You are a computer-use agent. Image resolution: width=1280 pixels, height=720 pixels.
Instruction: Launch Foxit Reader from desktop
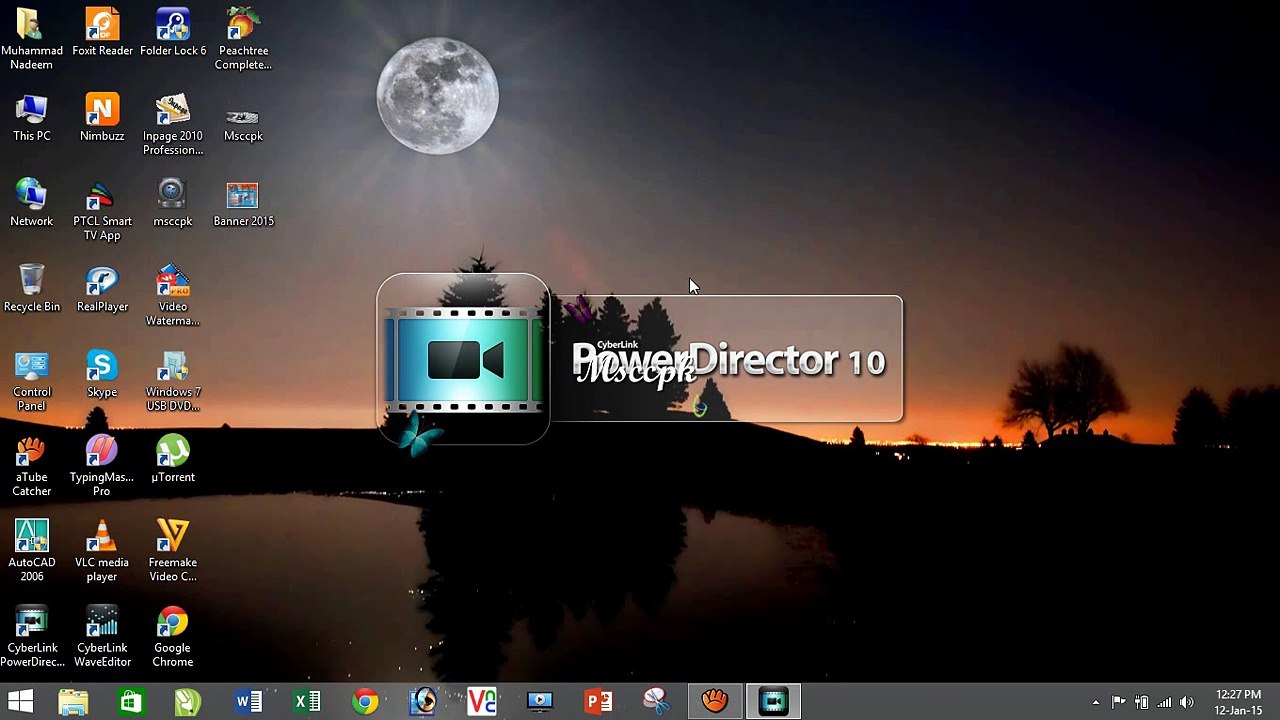(x=102, y=33)
